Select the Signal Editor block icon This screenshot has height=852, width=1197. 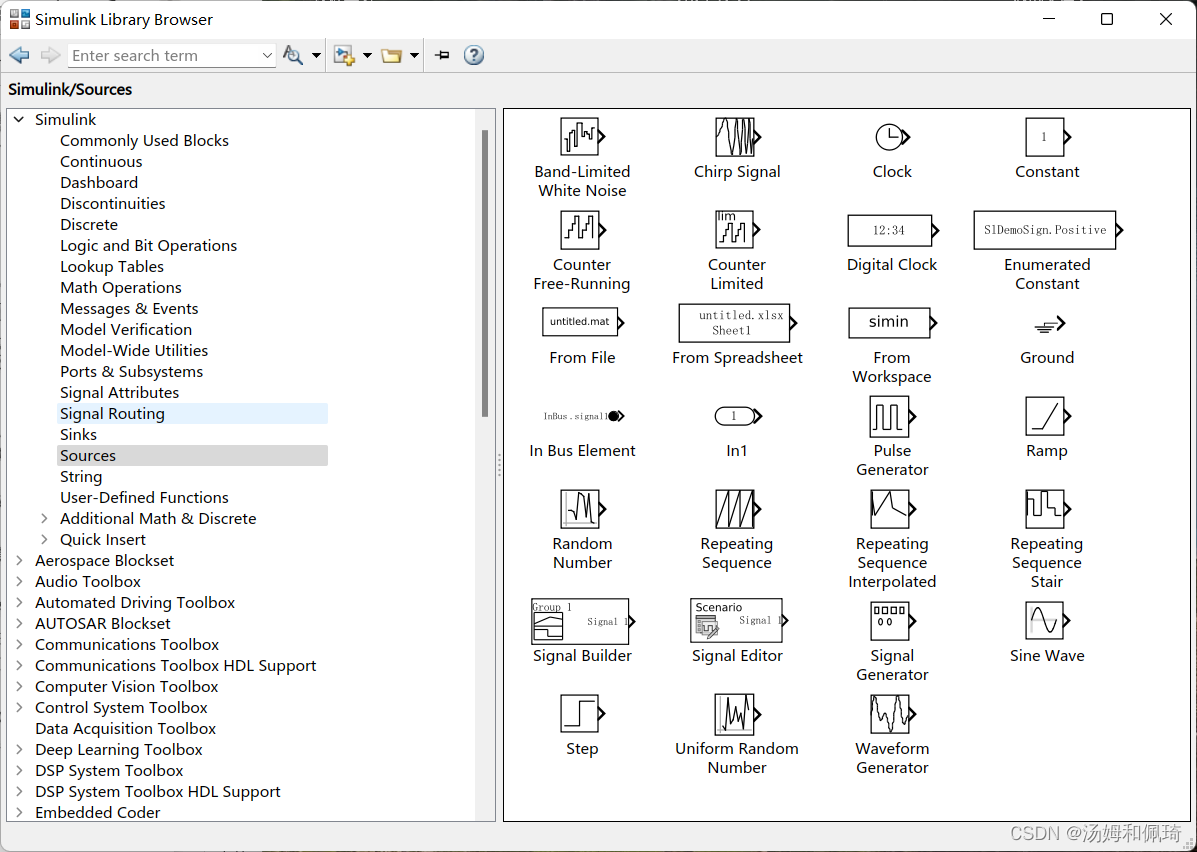(738, 619)
